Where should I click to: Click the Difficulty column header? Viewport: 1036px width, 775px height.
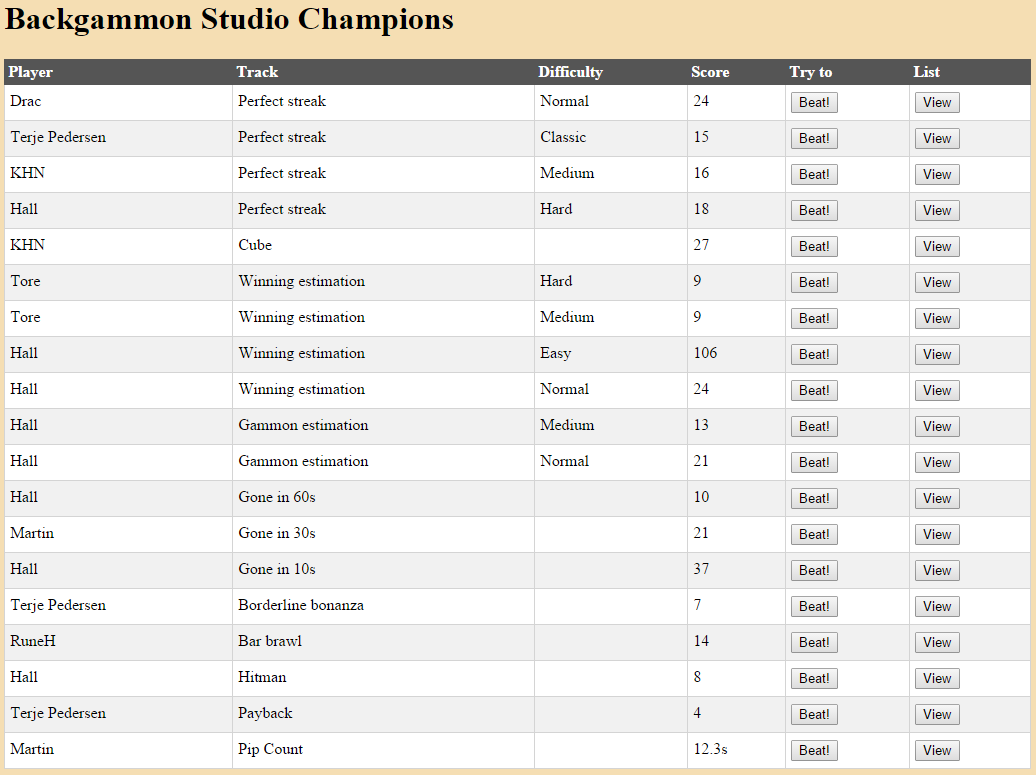(x=570, y=72)
